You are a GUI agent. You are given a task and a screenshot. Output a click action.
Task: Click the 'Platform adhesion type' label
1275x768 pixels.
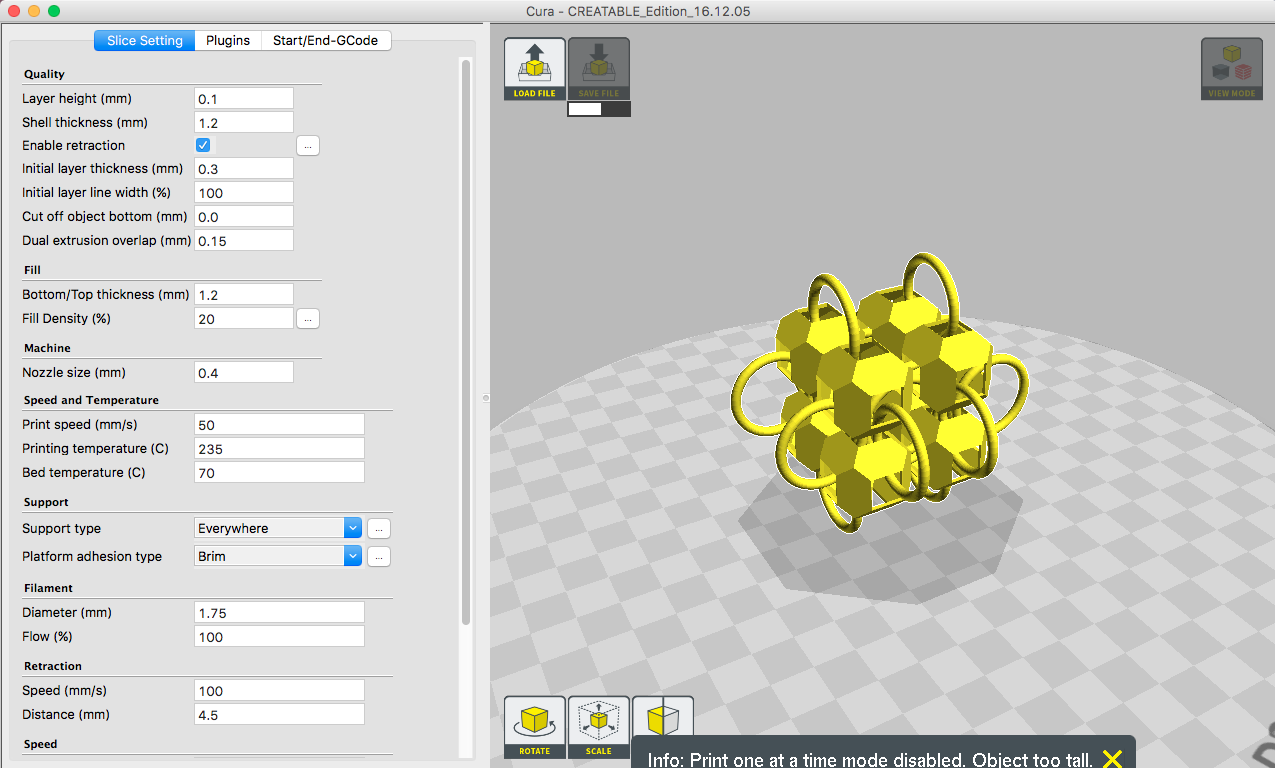tap(92, 557)
